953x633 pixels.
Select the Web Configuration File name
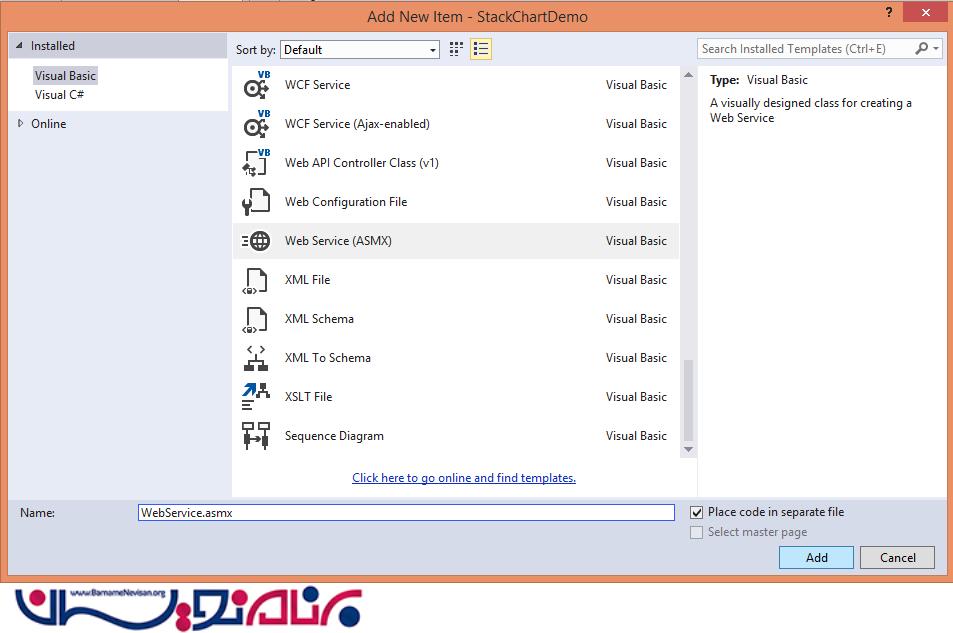(346, 202)
